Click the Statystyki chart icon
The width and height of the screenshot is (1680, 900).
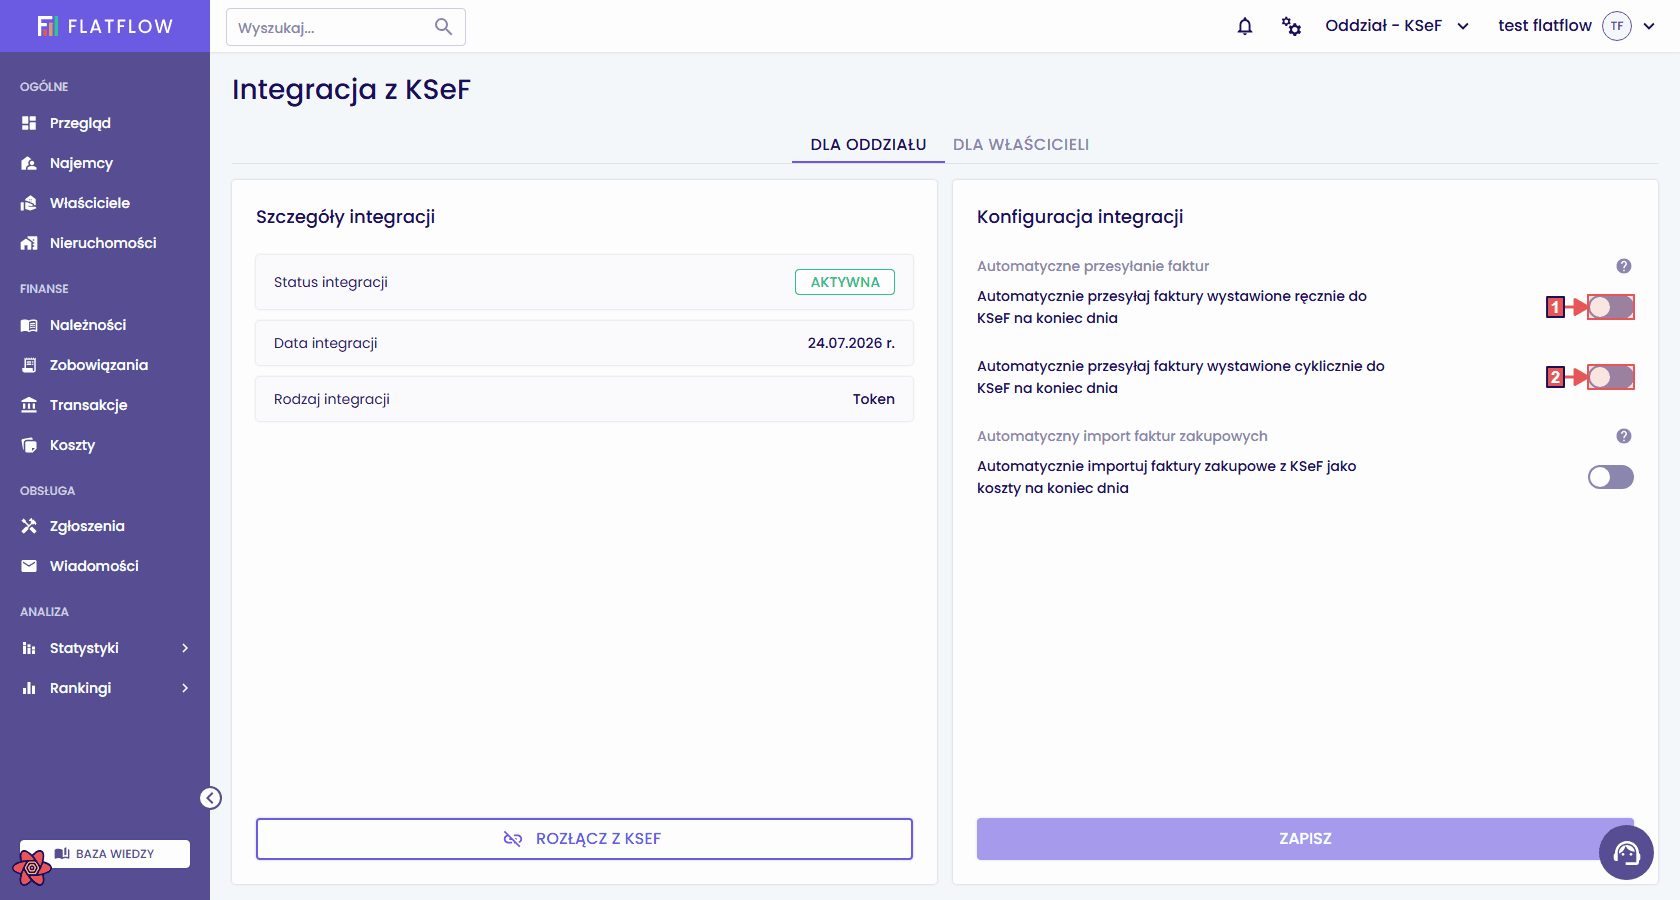[x=29, y=648]
